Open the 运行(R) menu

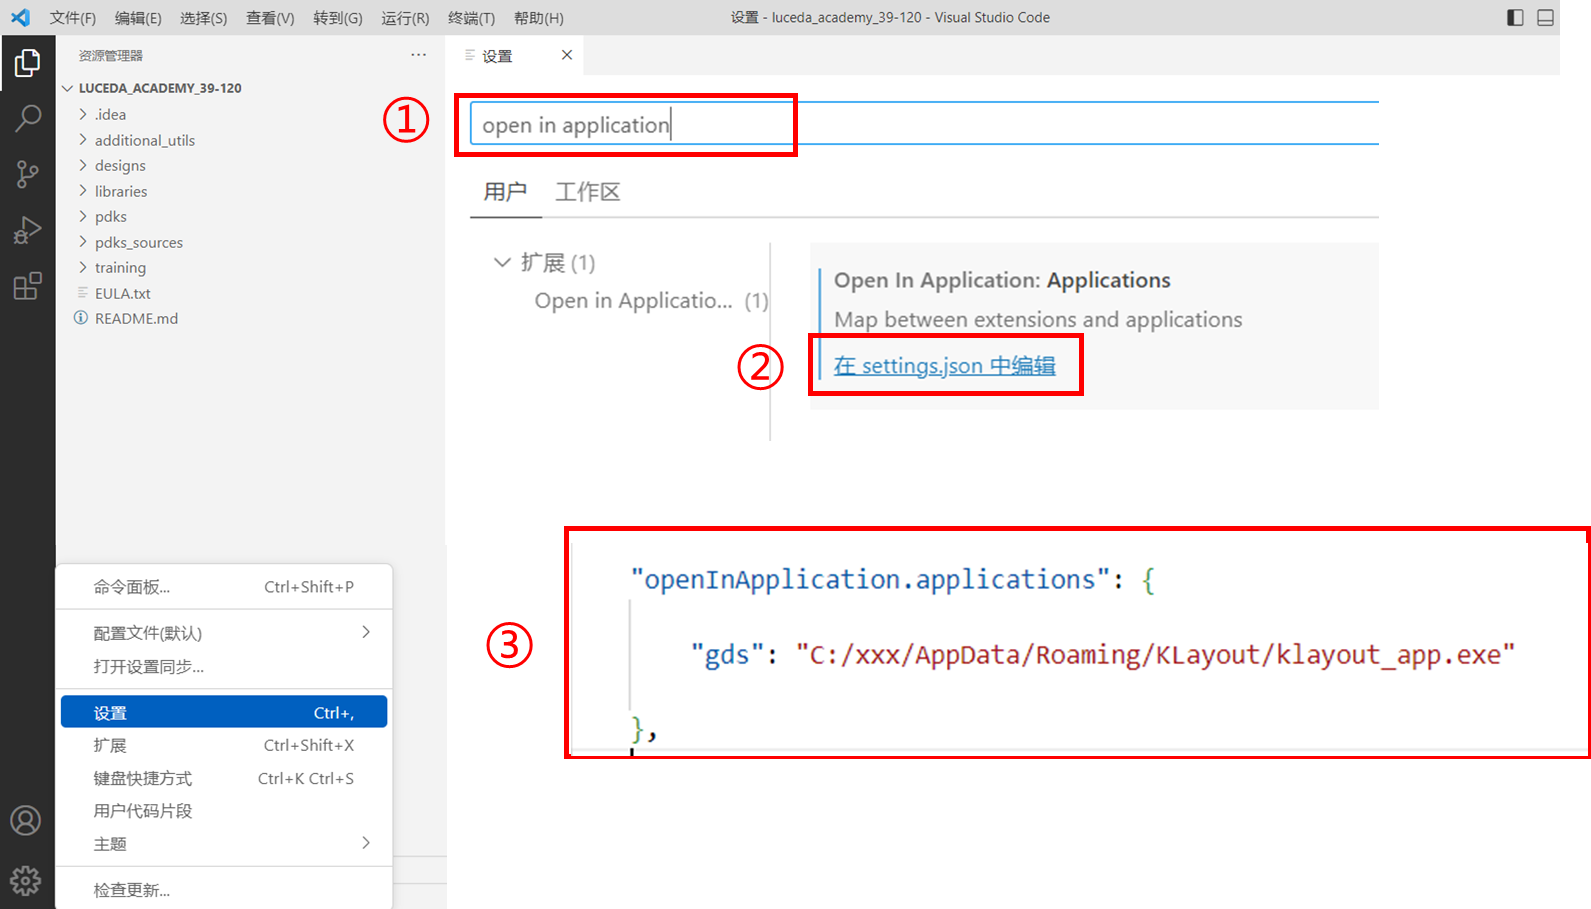point(405,18)
